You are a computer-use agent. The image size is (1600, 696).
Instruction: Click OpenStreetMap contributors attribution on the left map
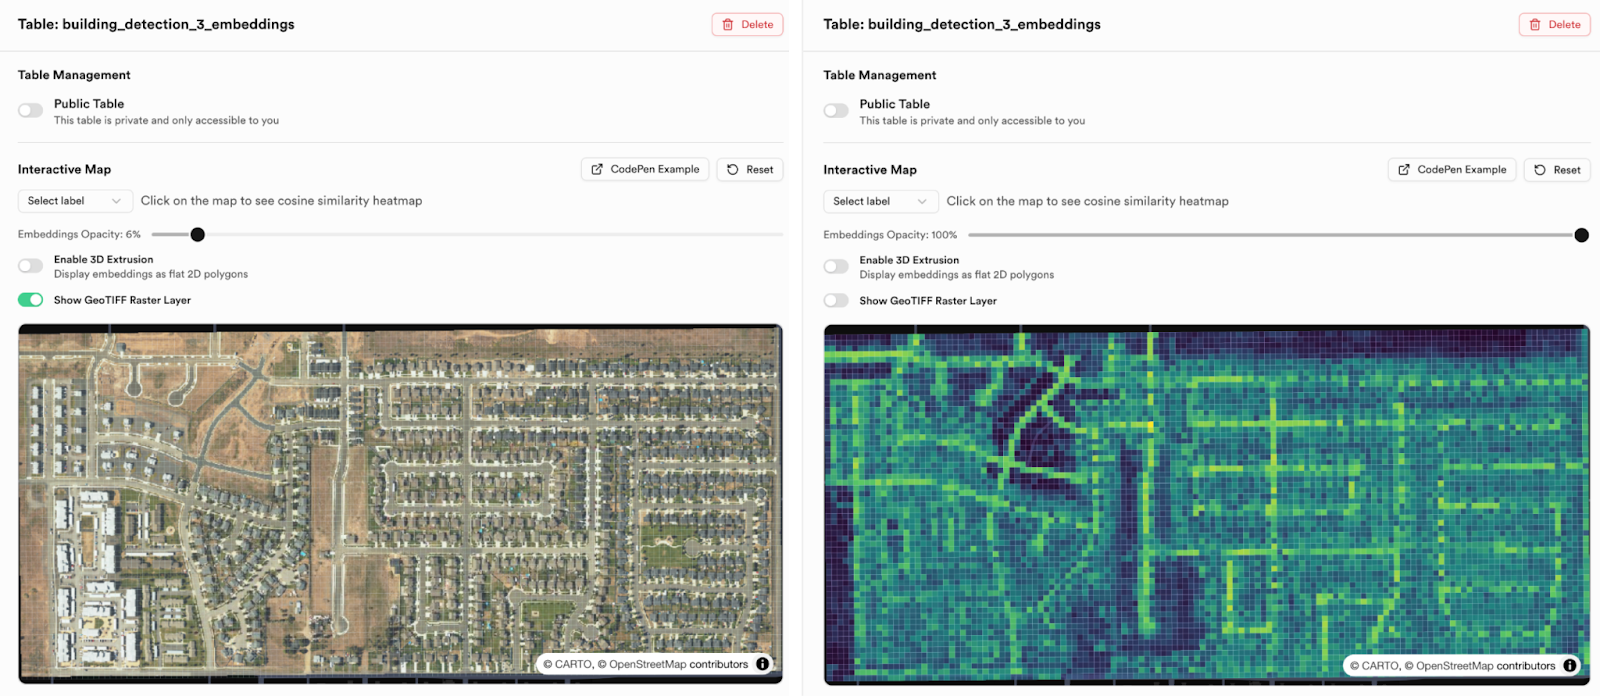click(678, 664)
